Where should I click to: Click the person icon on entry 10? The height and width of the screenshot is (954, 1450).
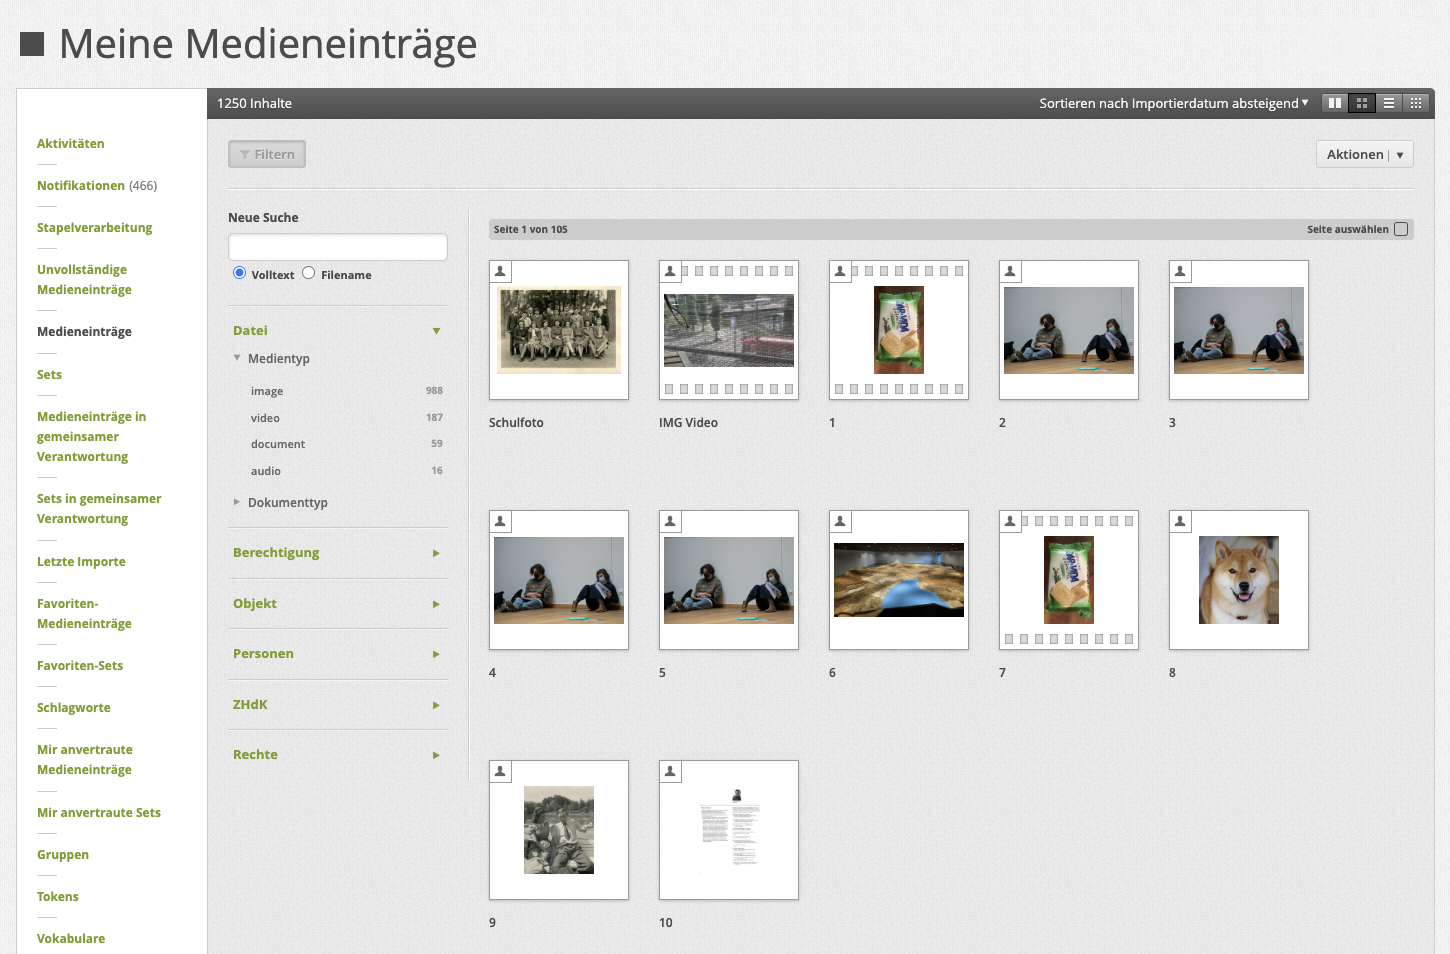pos(671,771)
